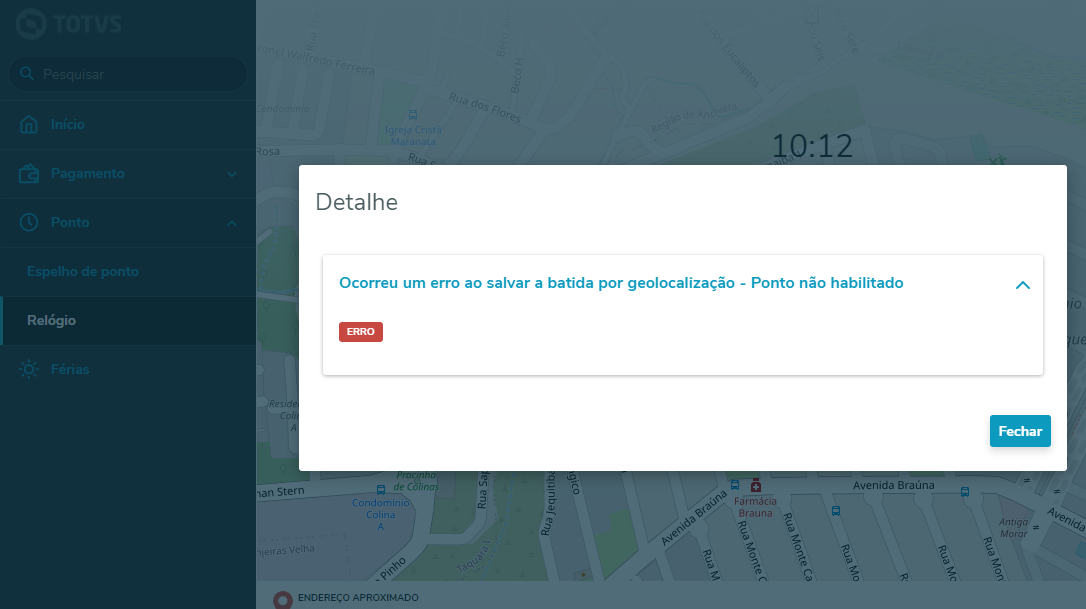Click the Condomínio Colina A bus icon

[x=380, y=490]
